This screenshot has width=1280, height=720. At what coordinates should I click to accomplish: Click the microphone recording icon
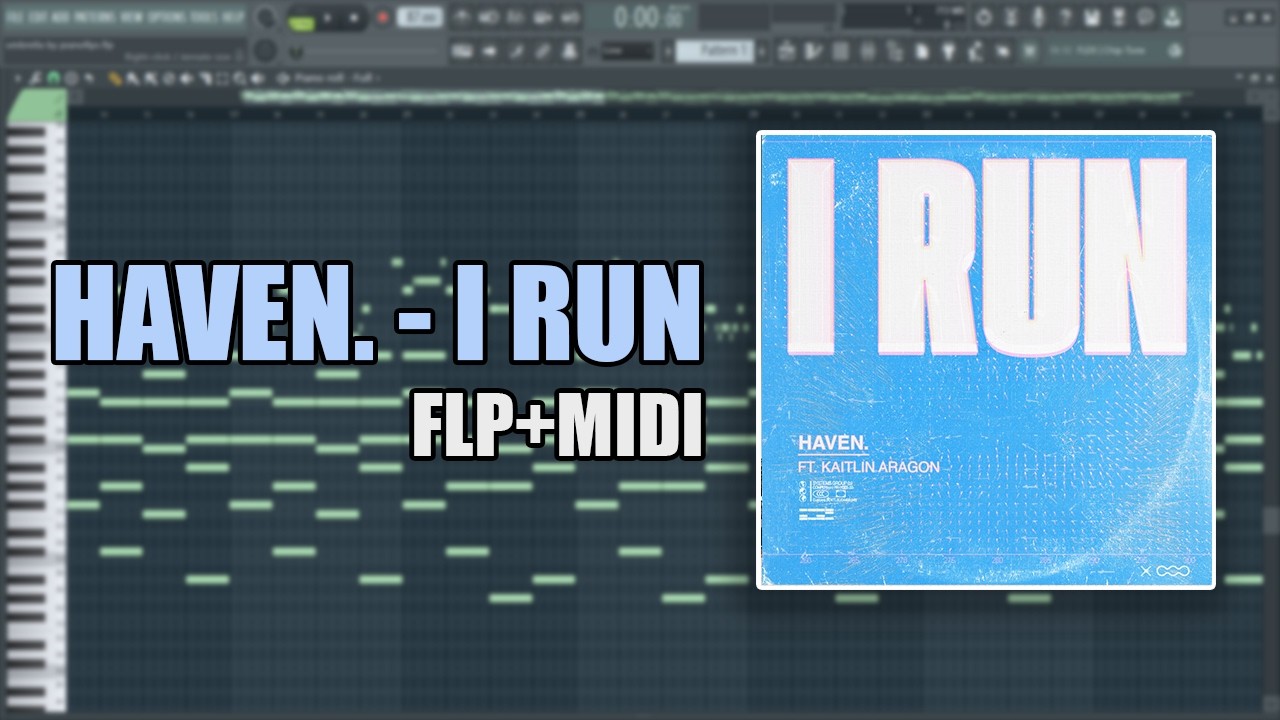tap(1038, 17)
